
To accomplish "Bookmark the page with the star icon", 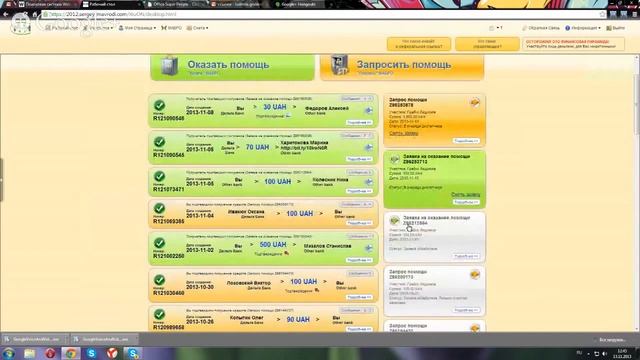I will click(602, 14).
